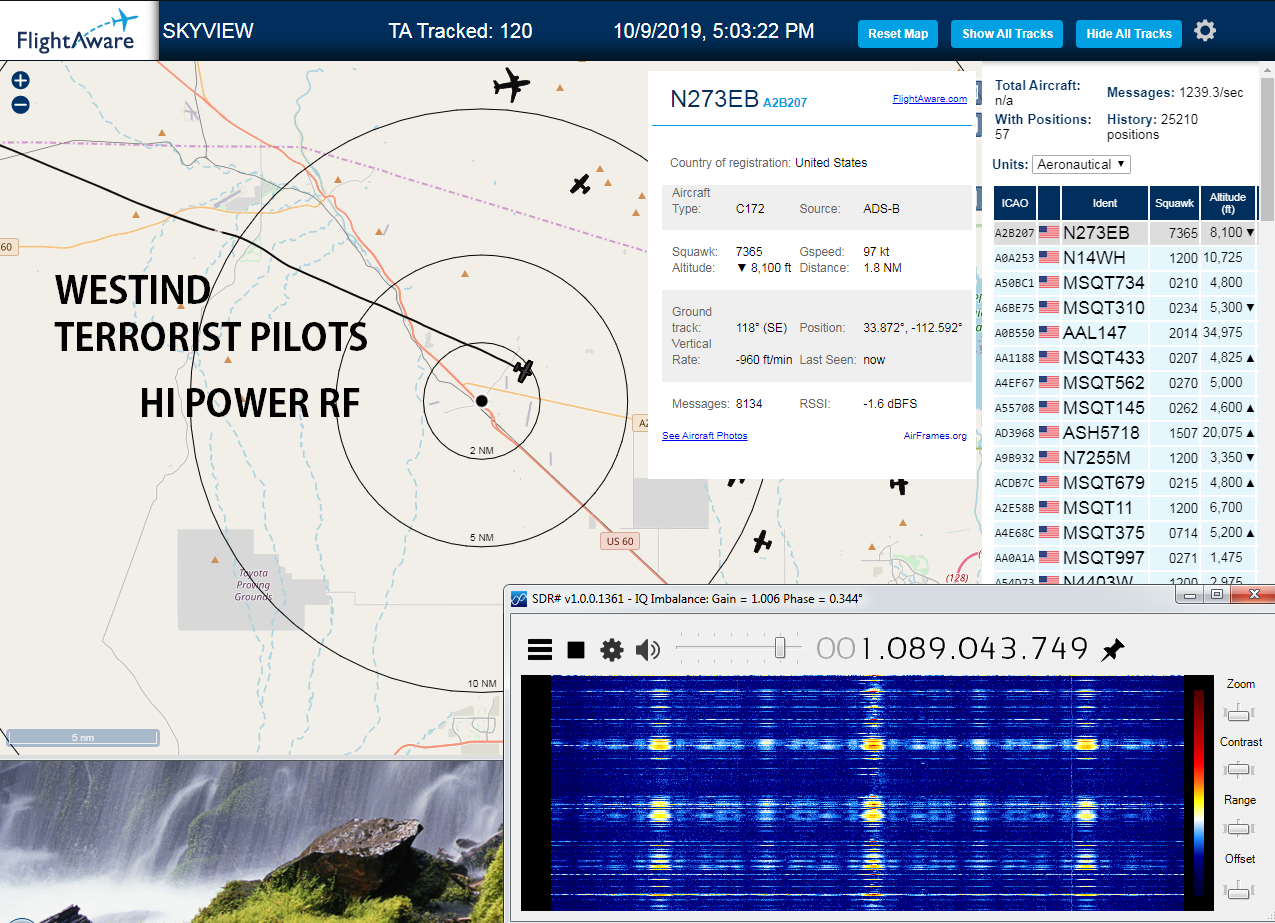Open the Units Aeronautical dropdown
Viewport: 1275px width, 923px height.
[x=1082, y=164]
